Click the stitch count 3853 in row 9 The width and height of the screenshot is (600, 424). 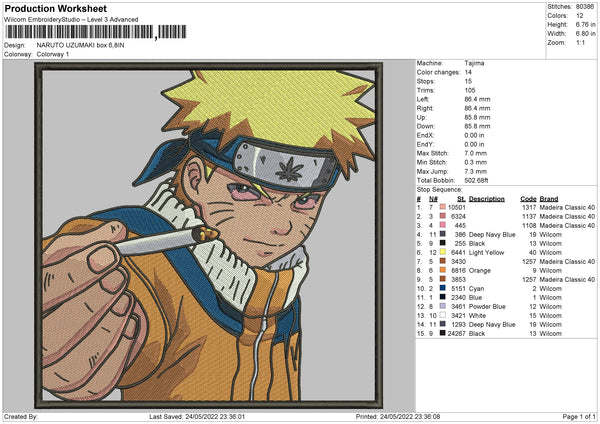tap(458, 279)
